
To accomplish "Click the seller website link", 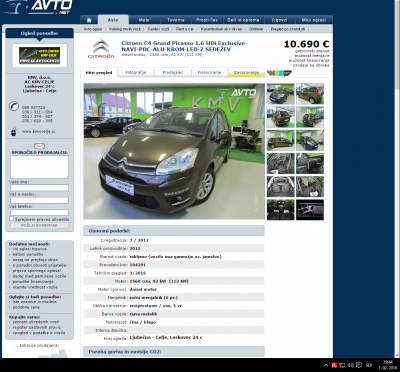I will pyautogui.click(x=39, y=131).
